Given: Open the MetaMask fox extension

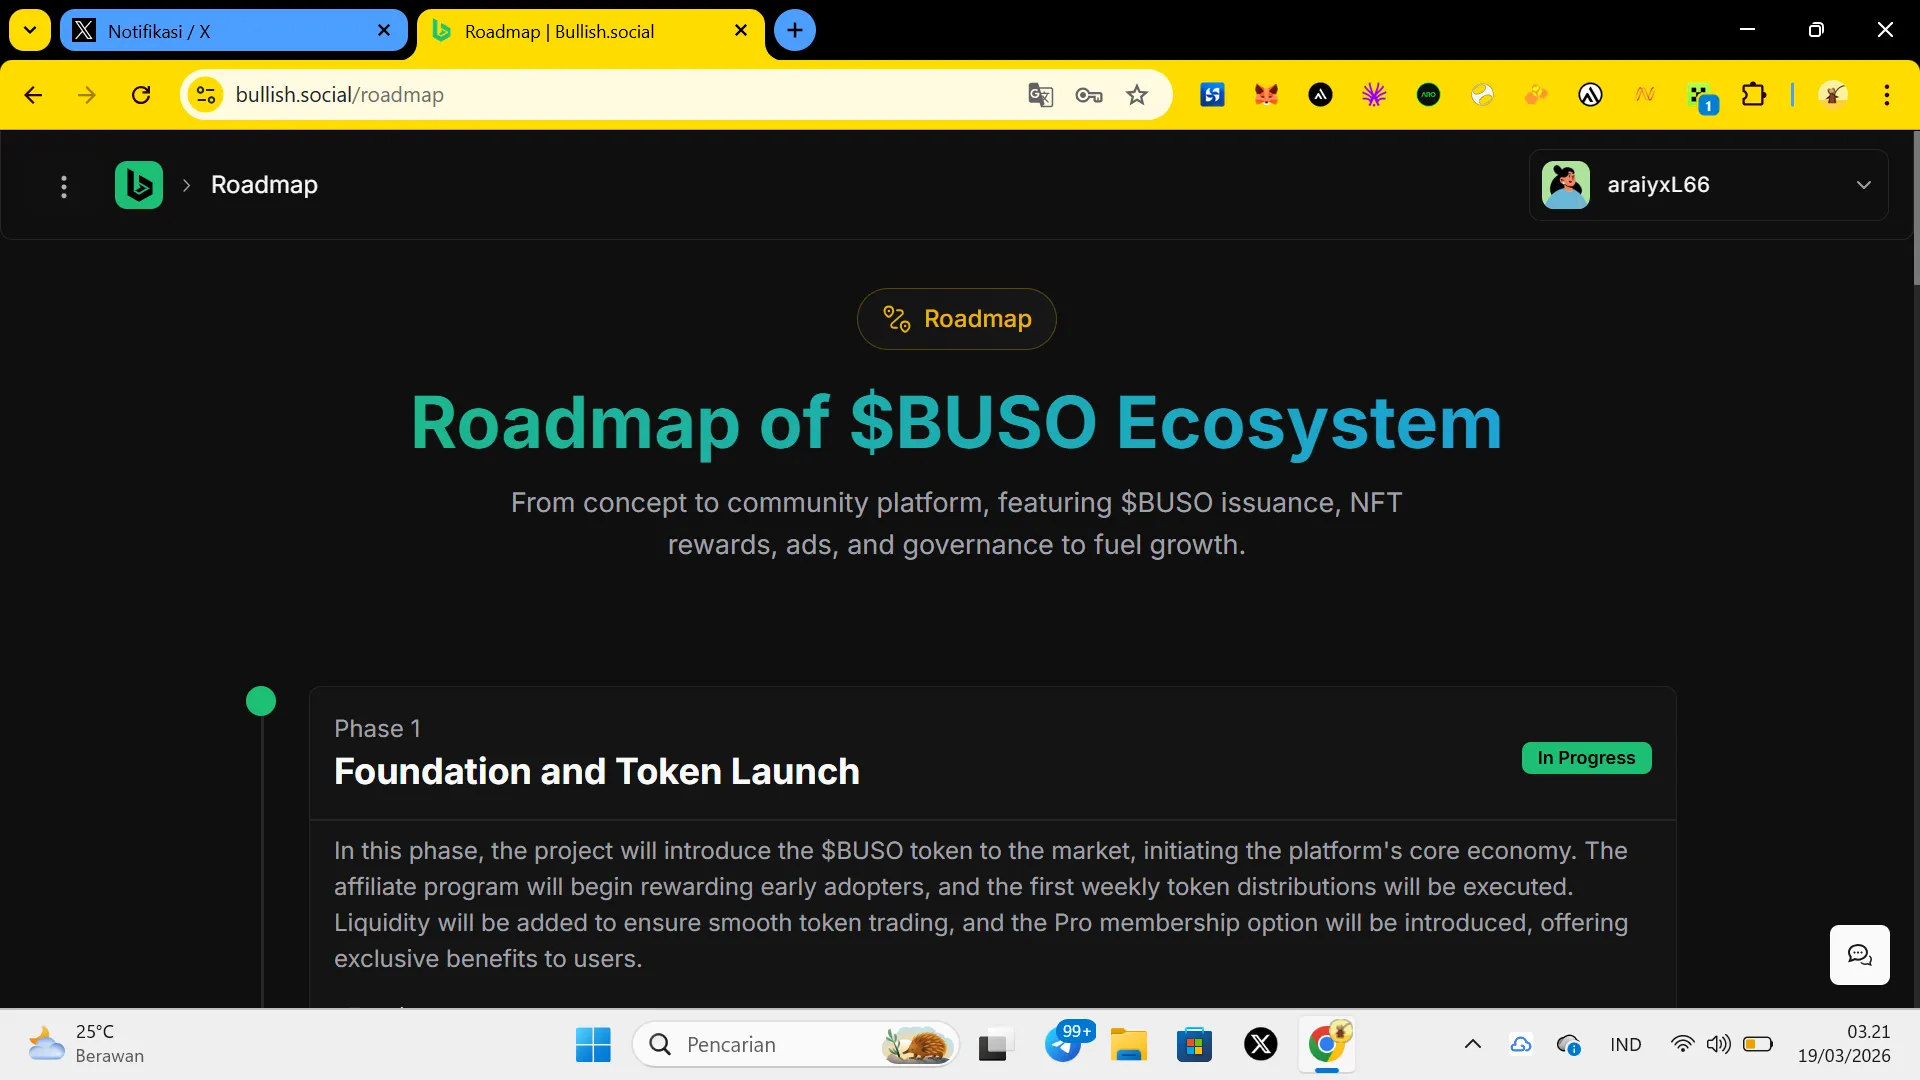Looking at the screenshot, I should point(1266,95).
